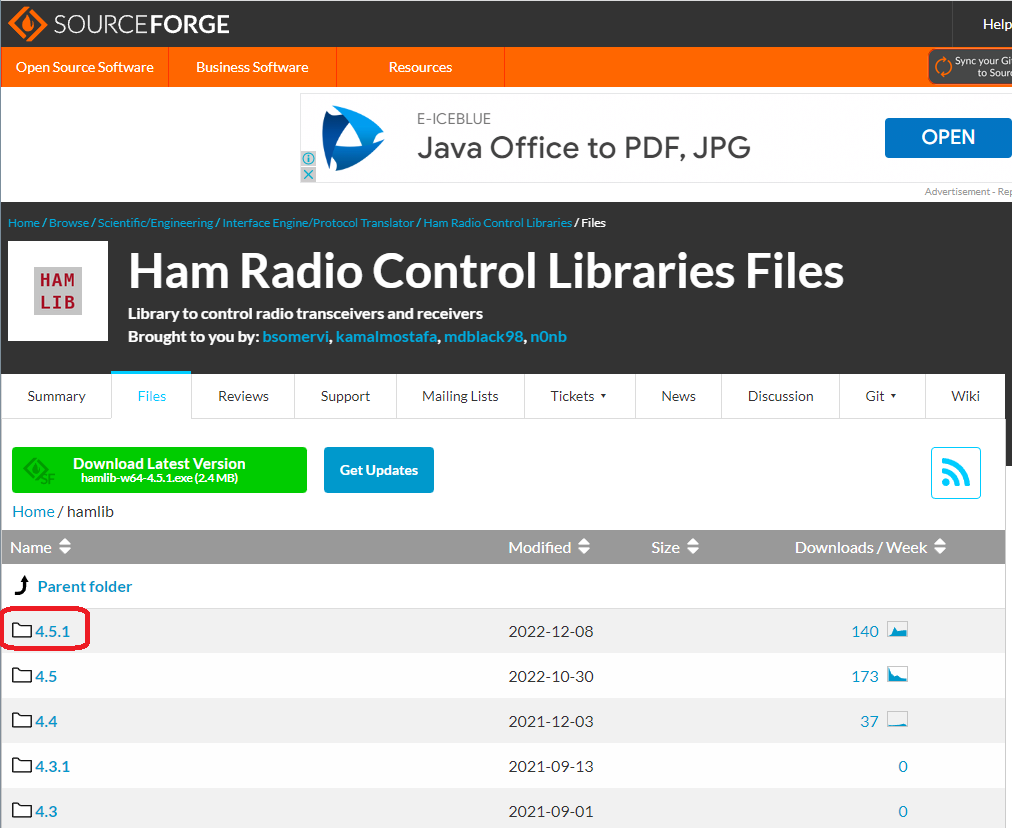Open the Help link in header

click(997, 25)
